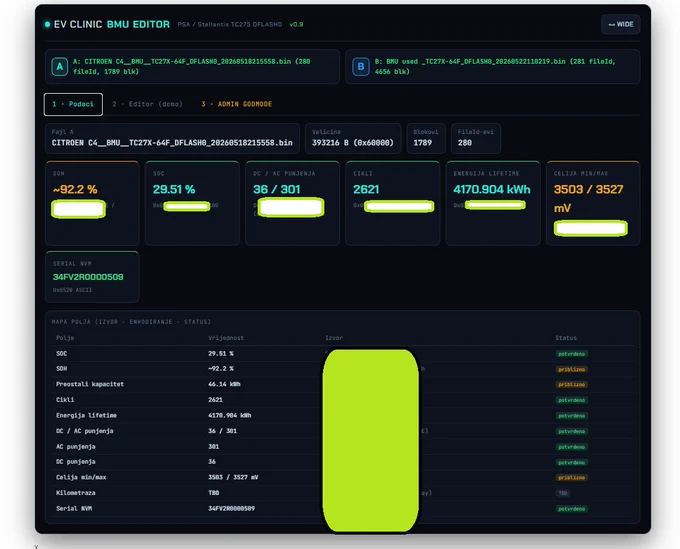Select the SOH '~92.2 %' card

(92, 203)
